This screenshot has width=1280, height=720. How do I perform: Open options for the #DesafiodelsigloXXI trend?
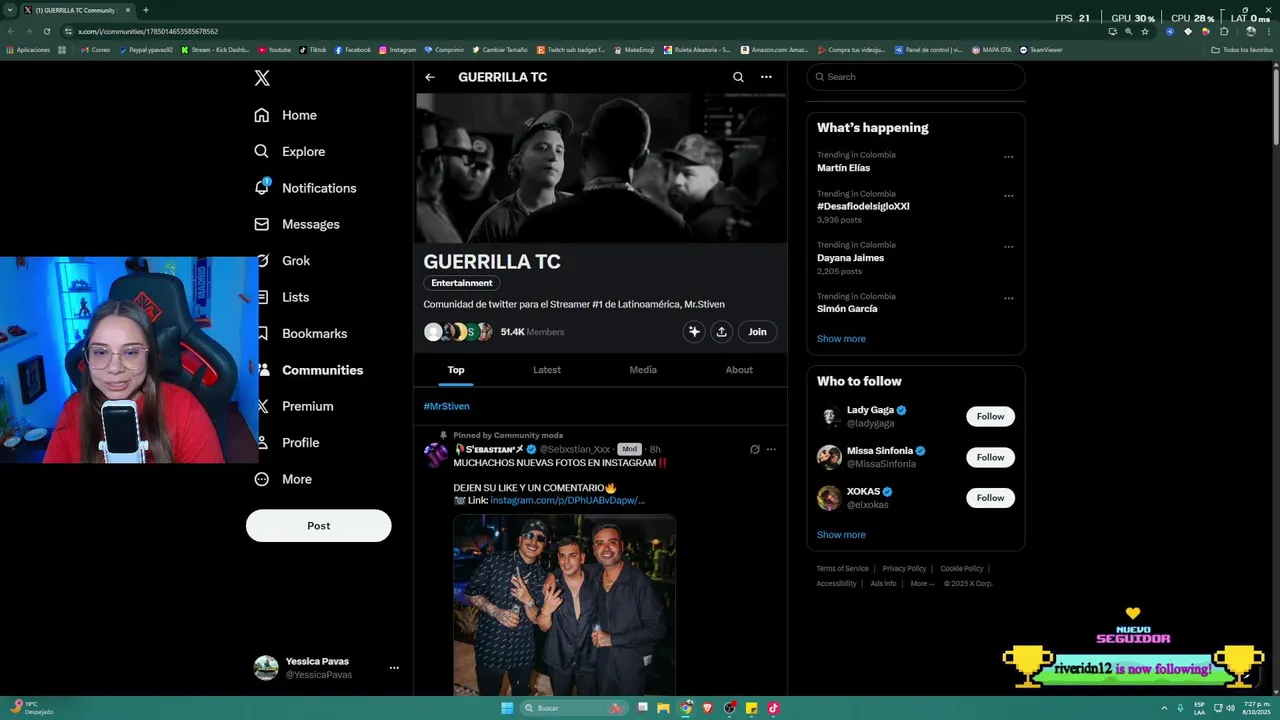(1009, 196)
